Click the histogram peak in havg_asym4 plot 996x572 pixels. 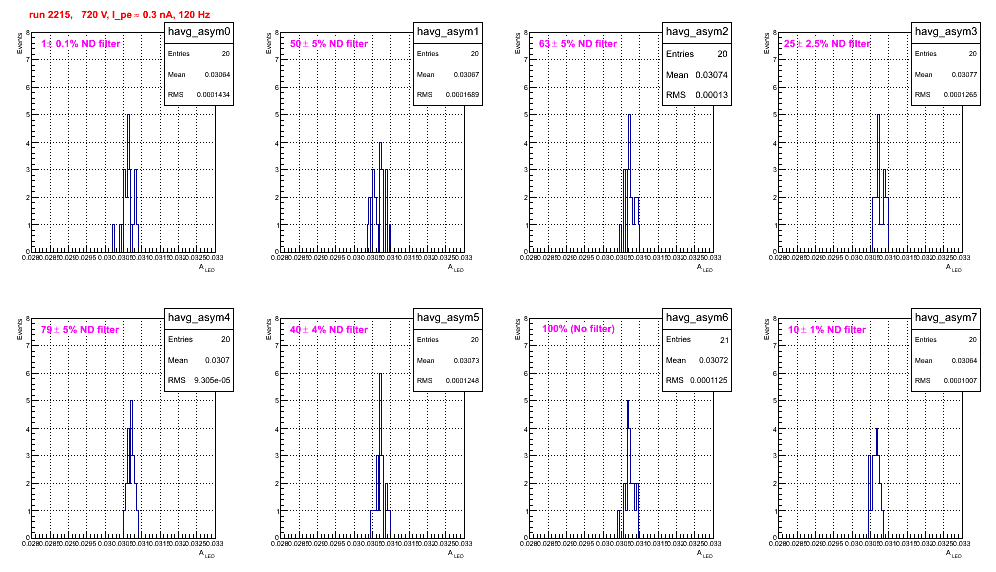coord(131,402)
